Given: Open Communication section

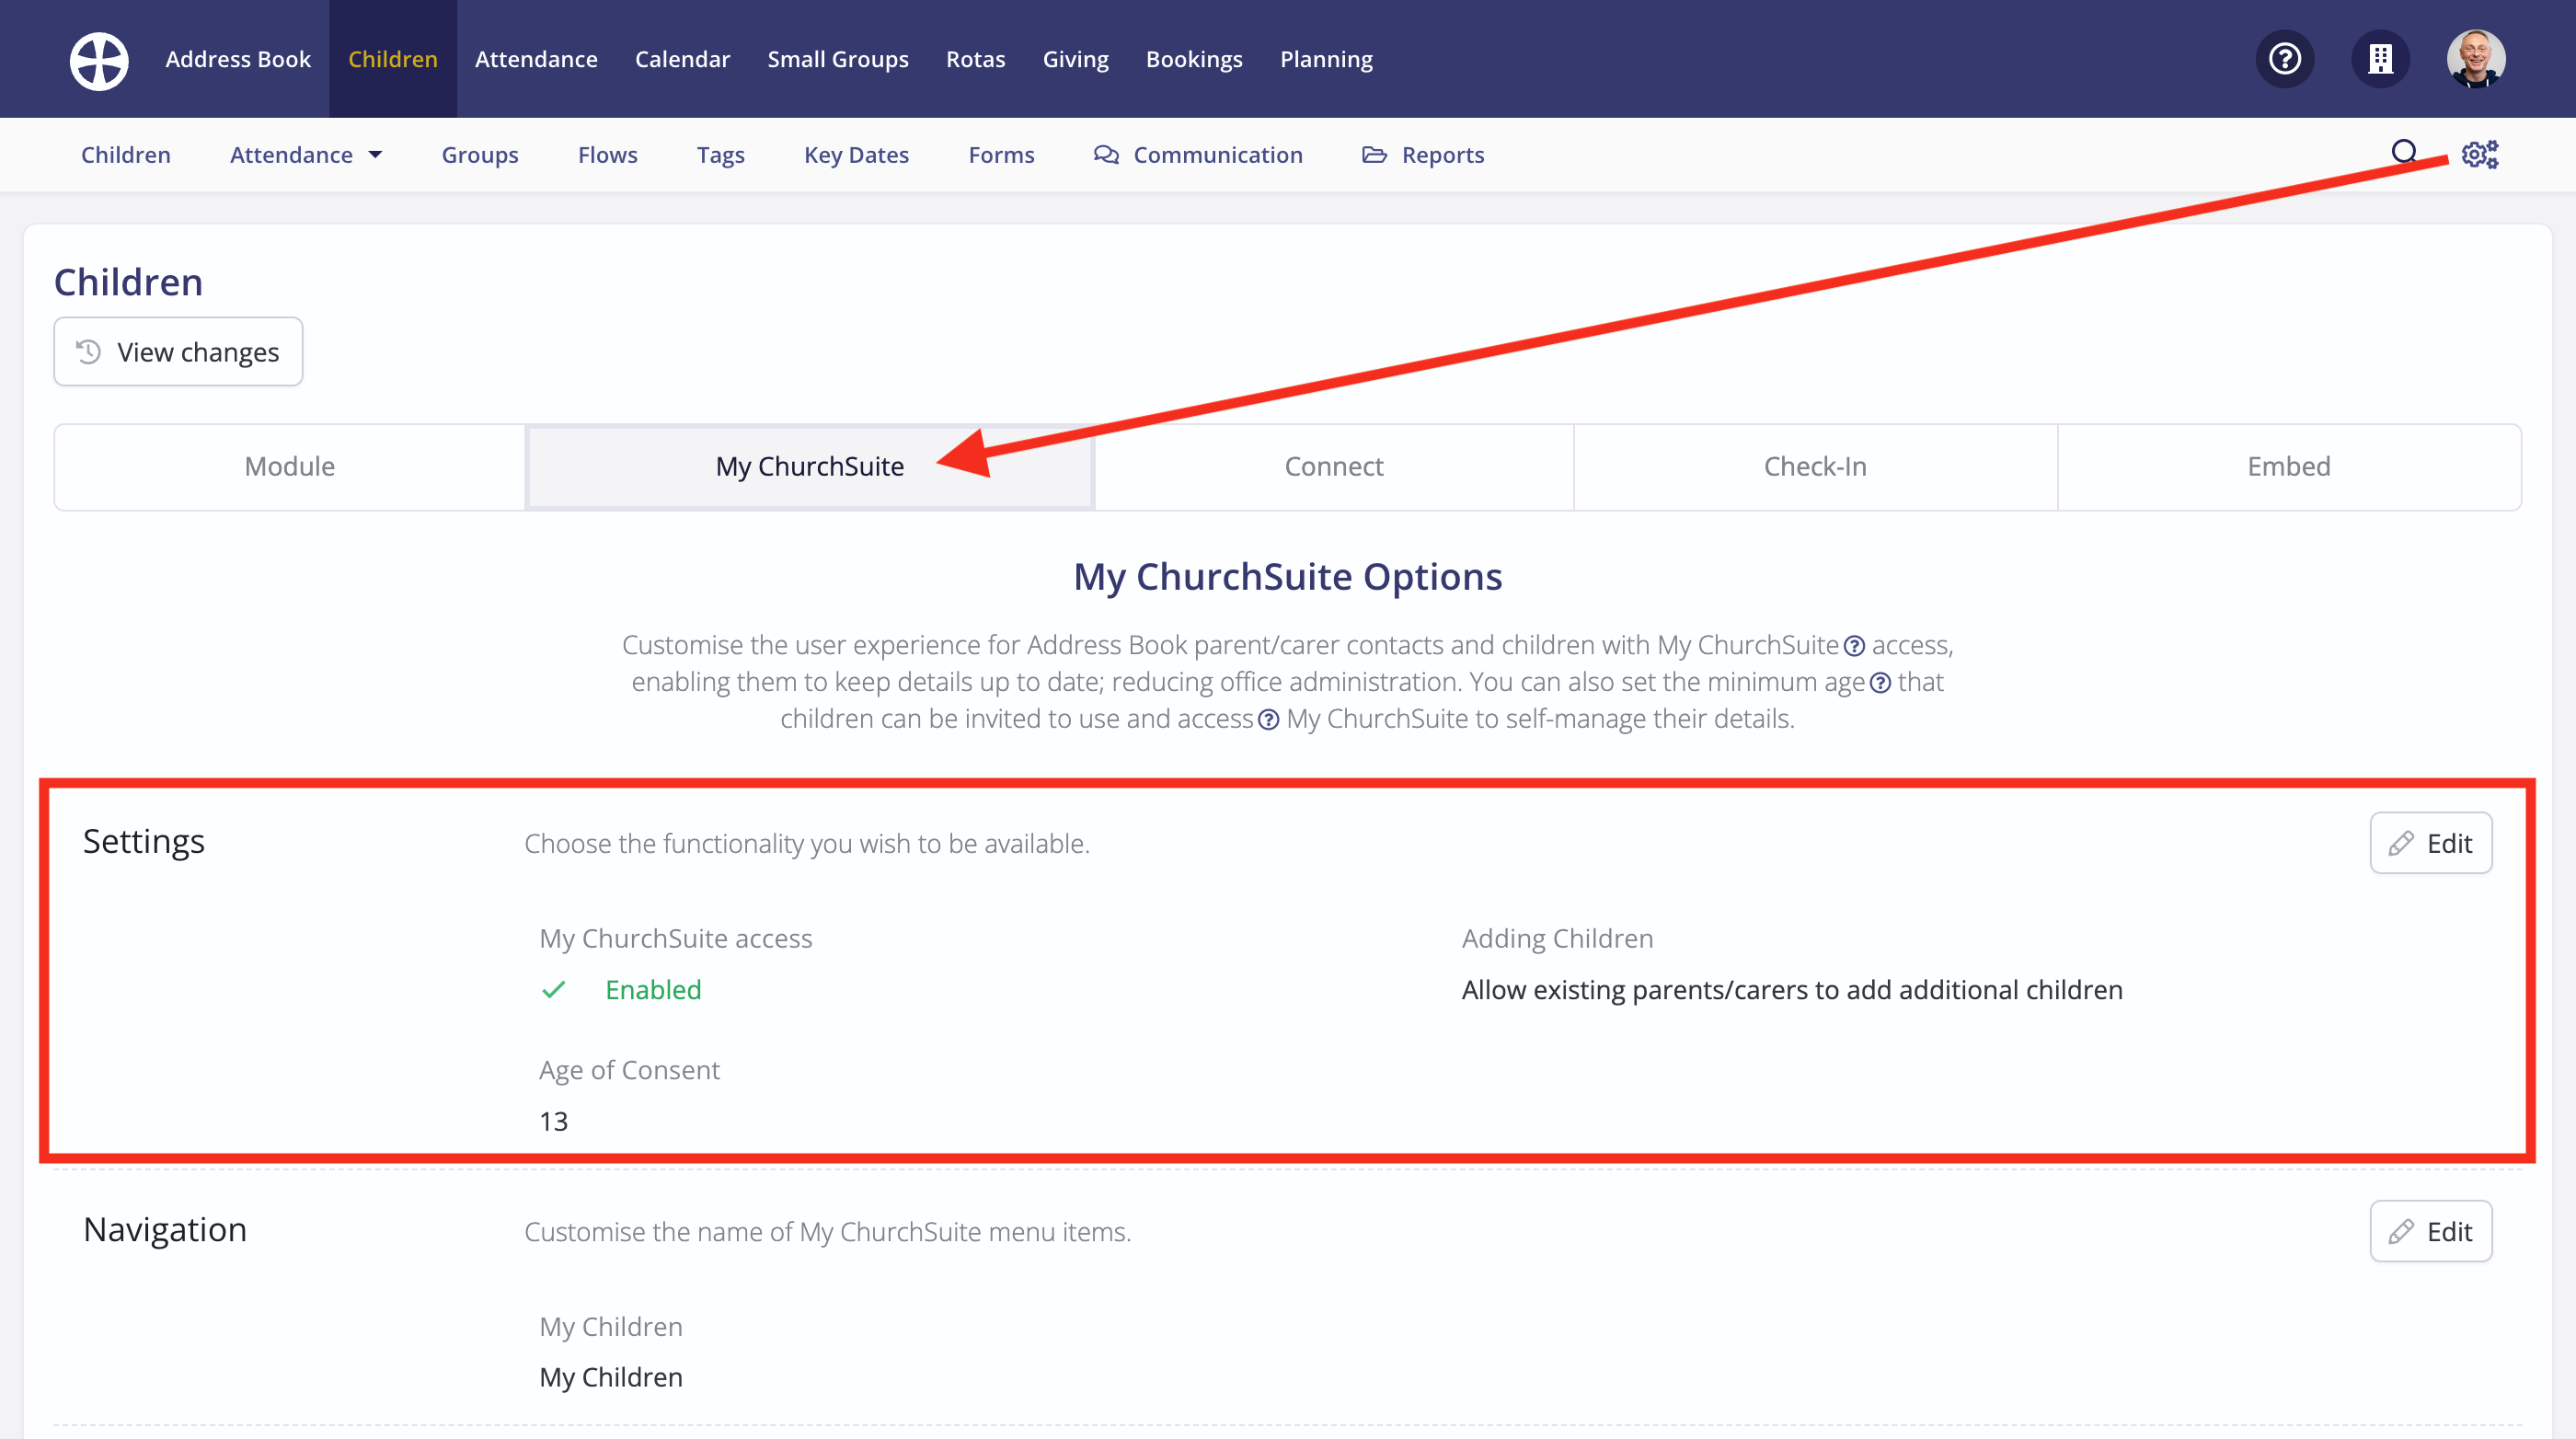Looking at the screenshot, I should pos(1198,155).
